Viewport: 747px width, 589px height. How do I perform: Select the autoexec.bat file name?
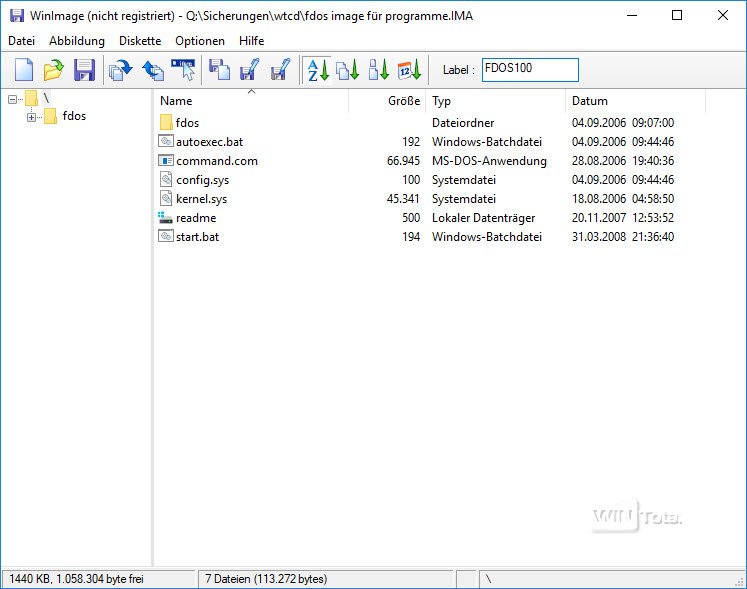click(210, 142)
